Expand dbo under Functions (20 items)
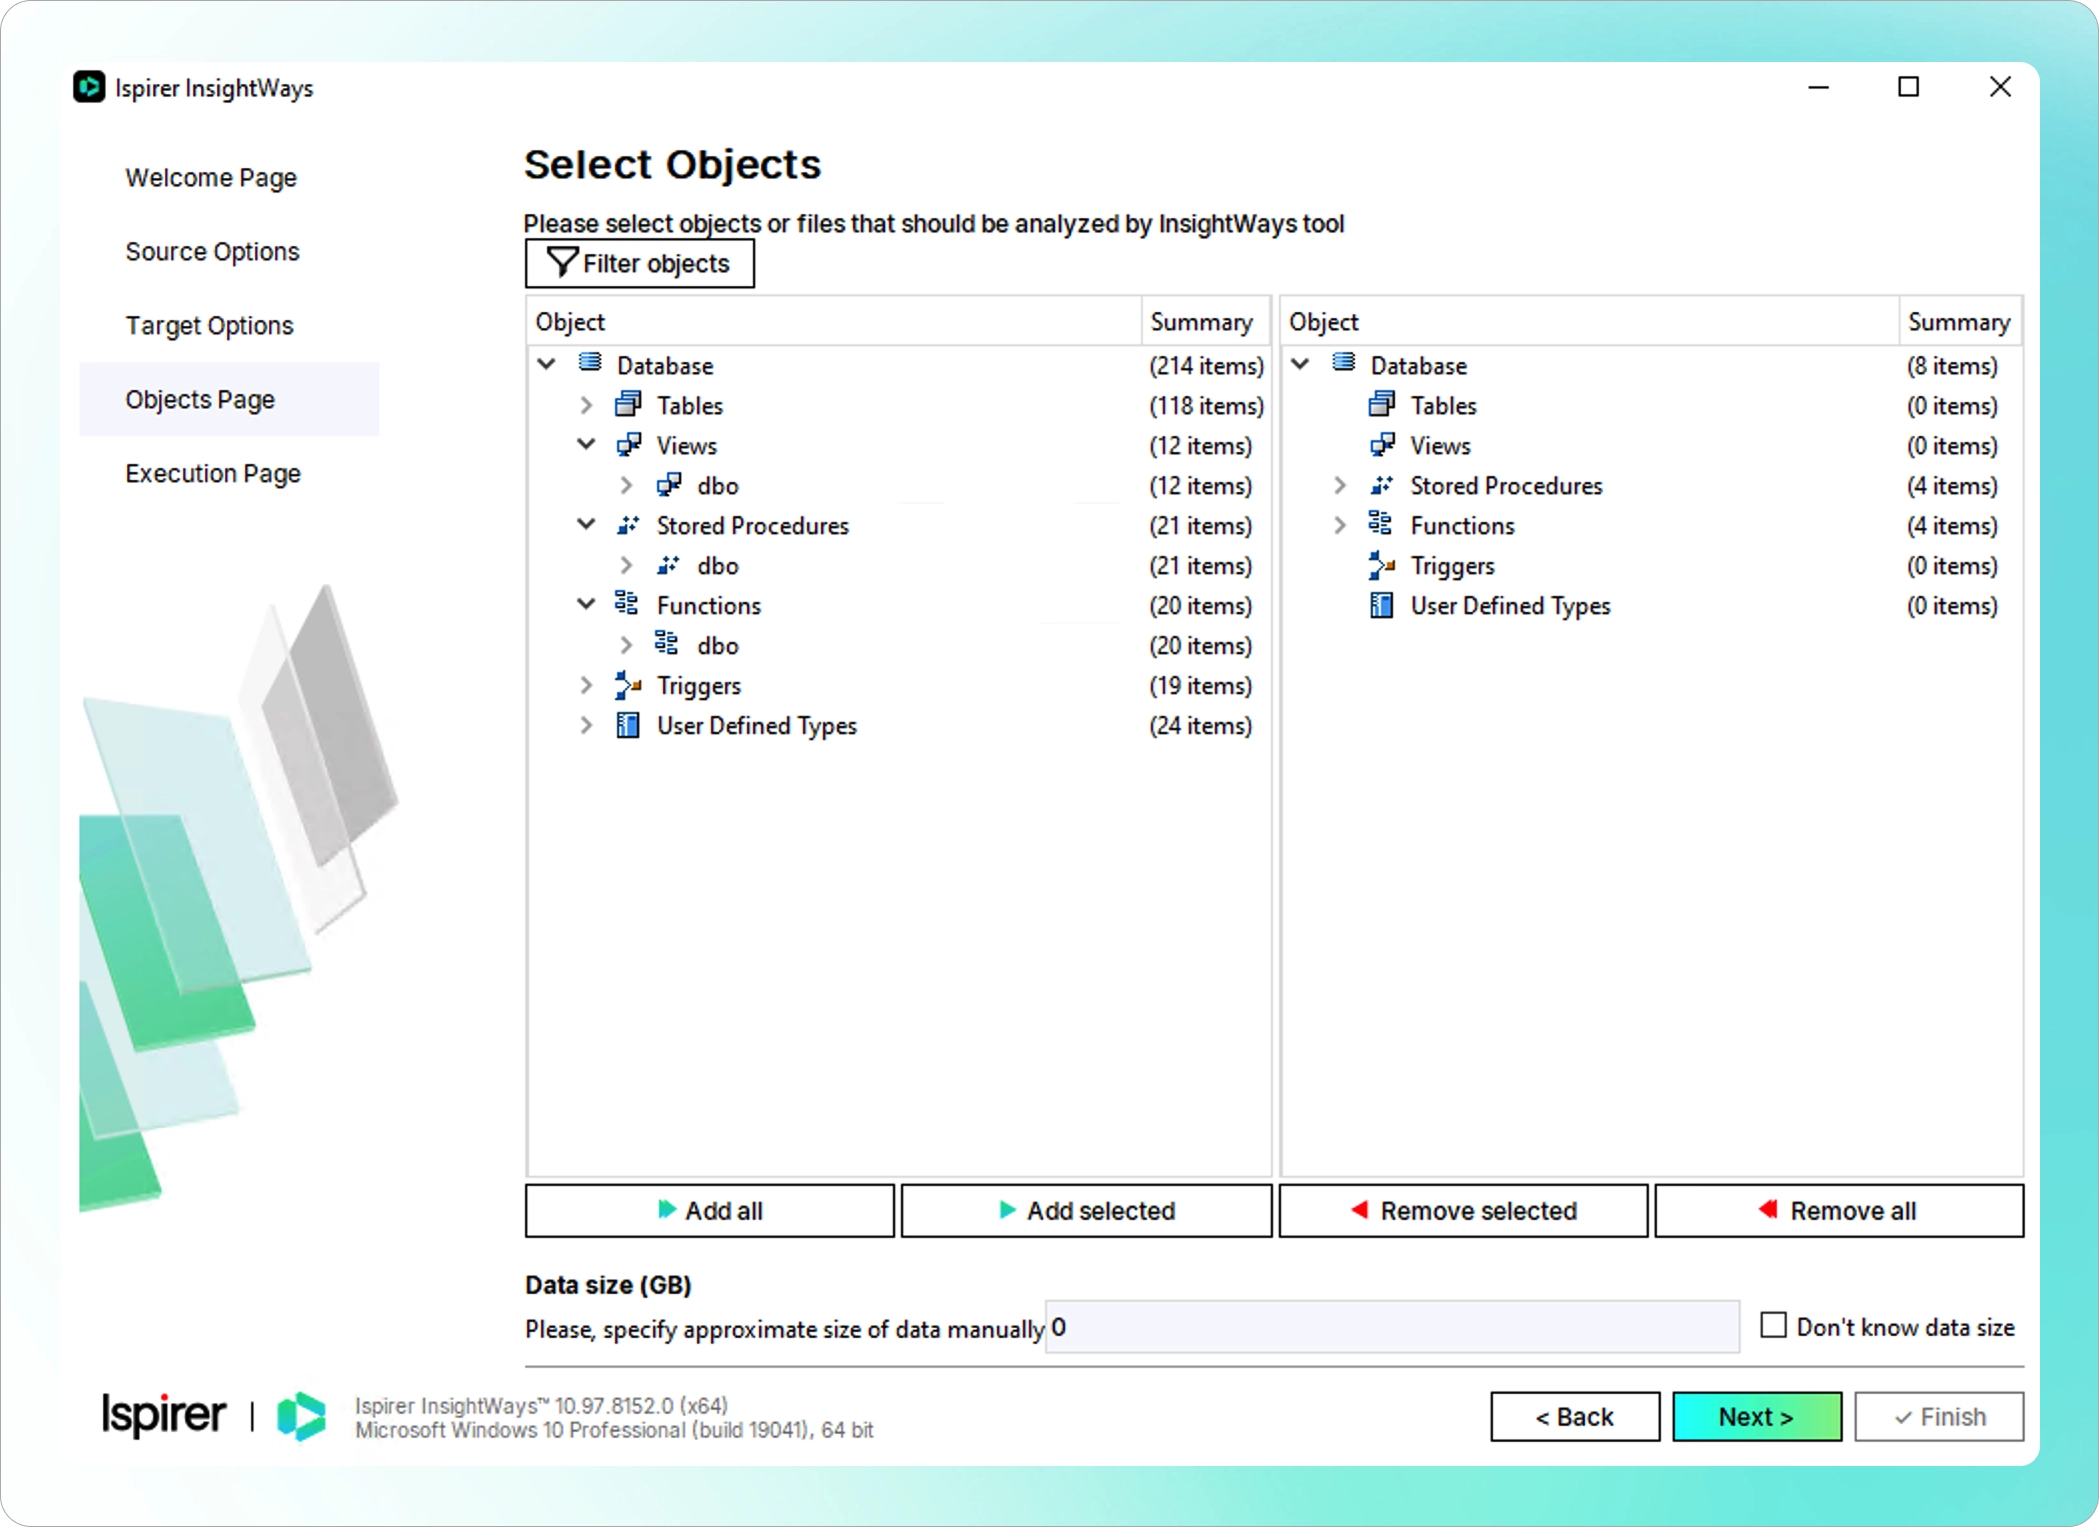2099x1527 pixels. point(627,644)
